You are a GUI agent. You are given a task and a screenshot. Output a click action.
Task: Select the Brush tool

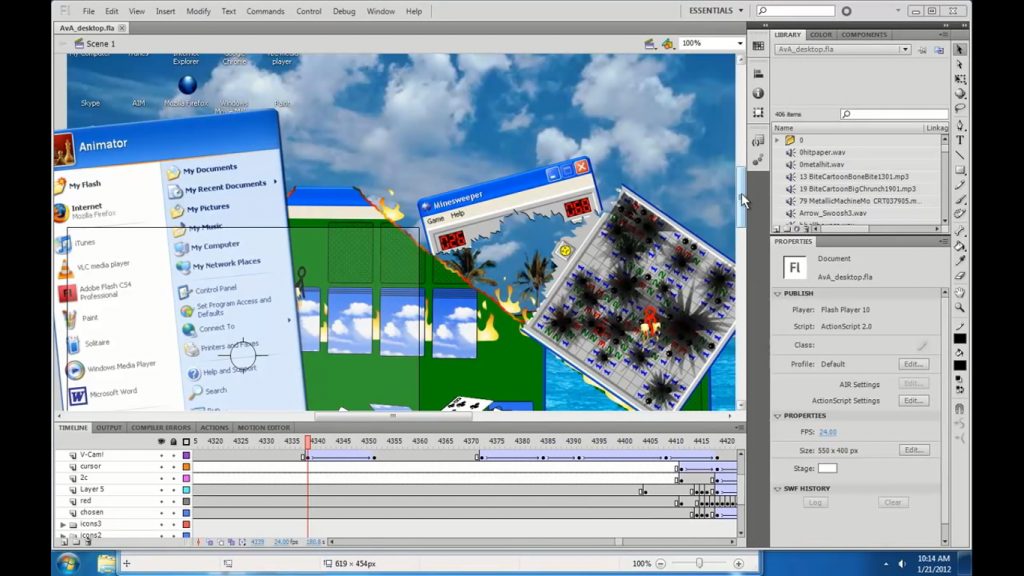click(959, 200)
